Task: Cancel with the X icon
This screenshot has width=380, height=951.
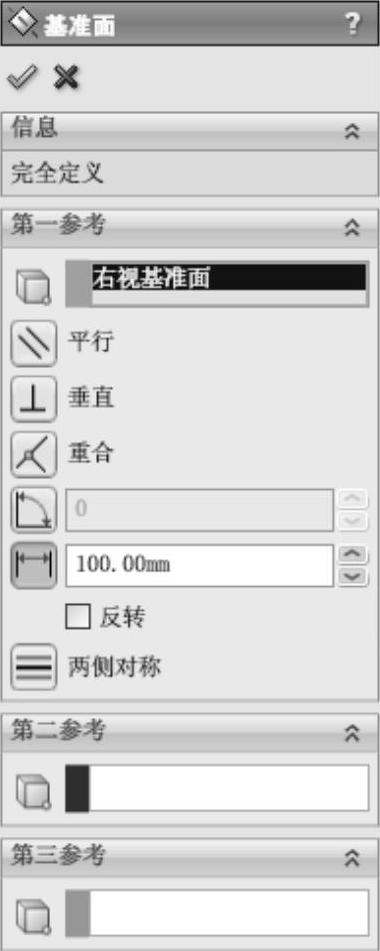Action: (x=67, y=77)
